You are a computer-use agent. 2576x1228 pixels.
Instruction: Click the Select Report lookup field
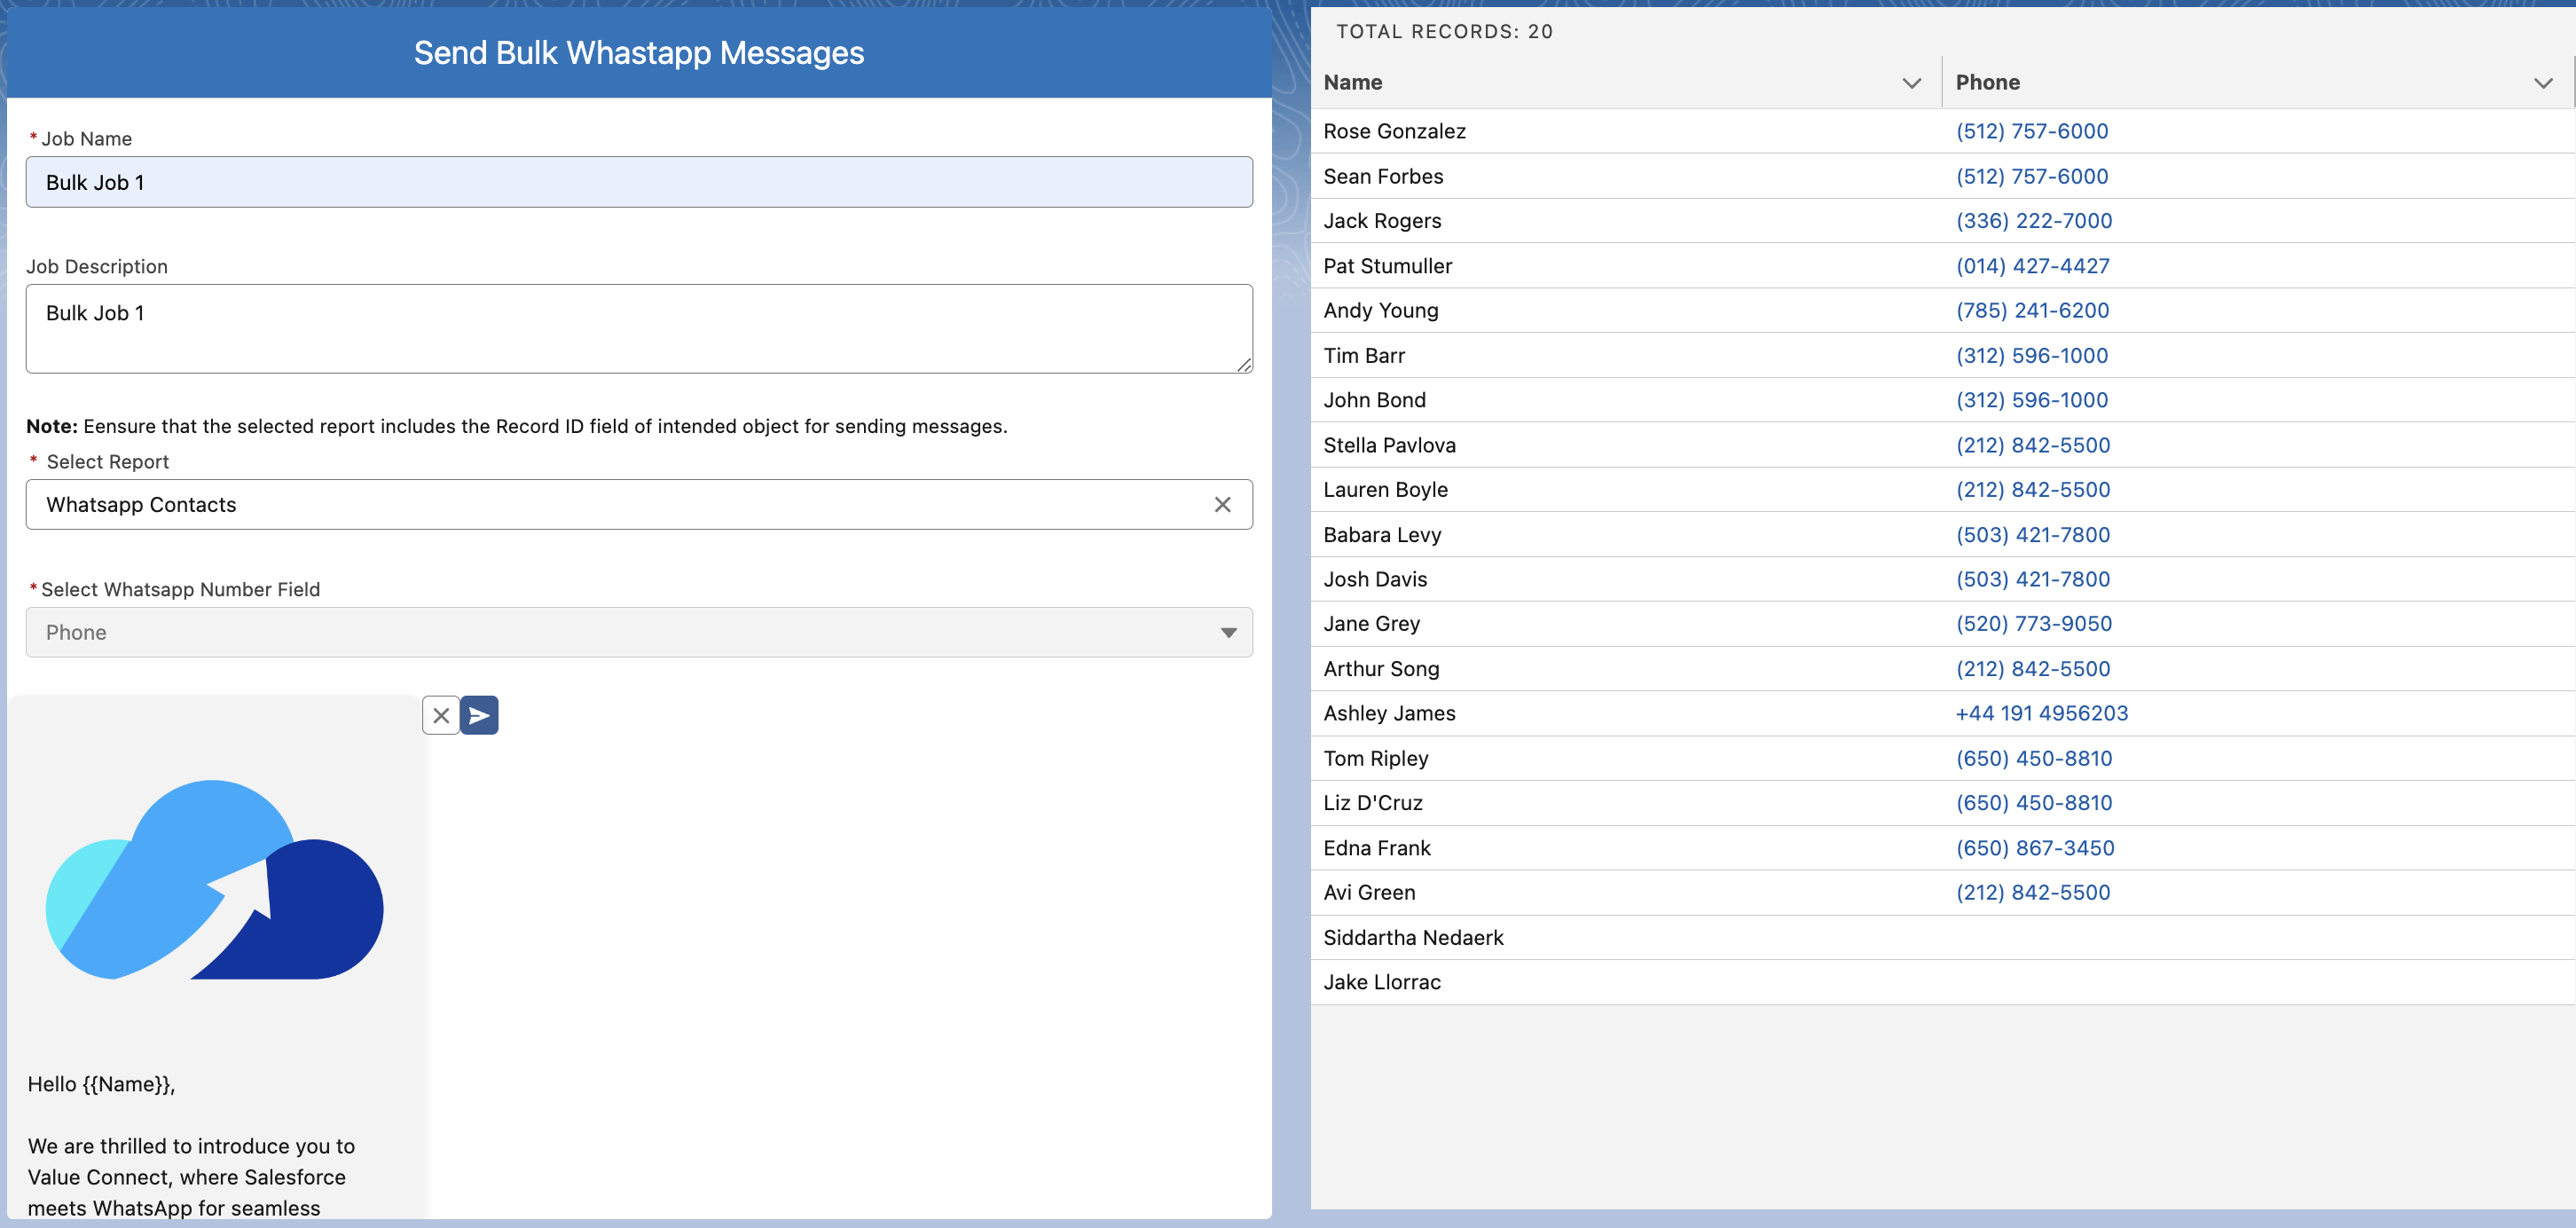639,505
